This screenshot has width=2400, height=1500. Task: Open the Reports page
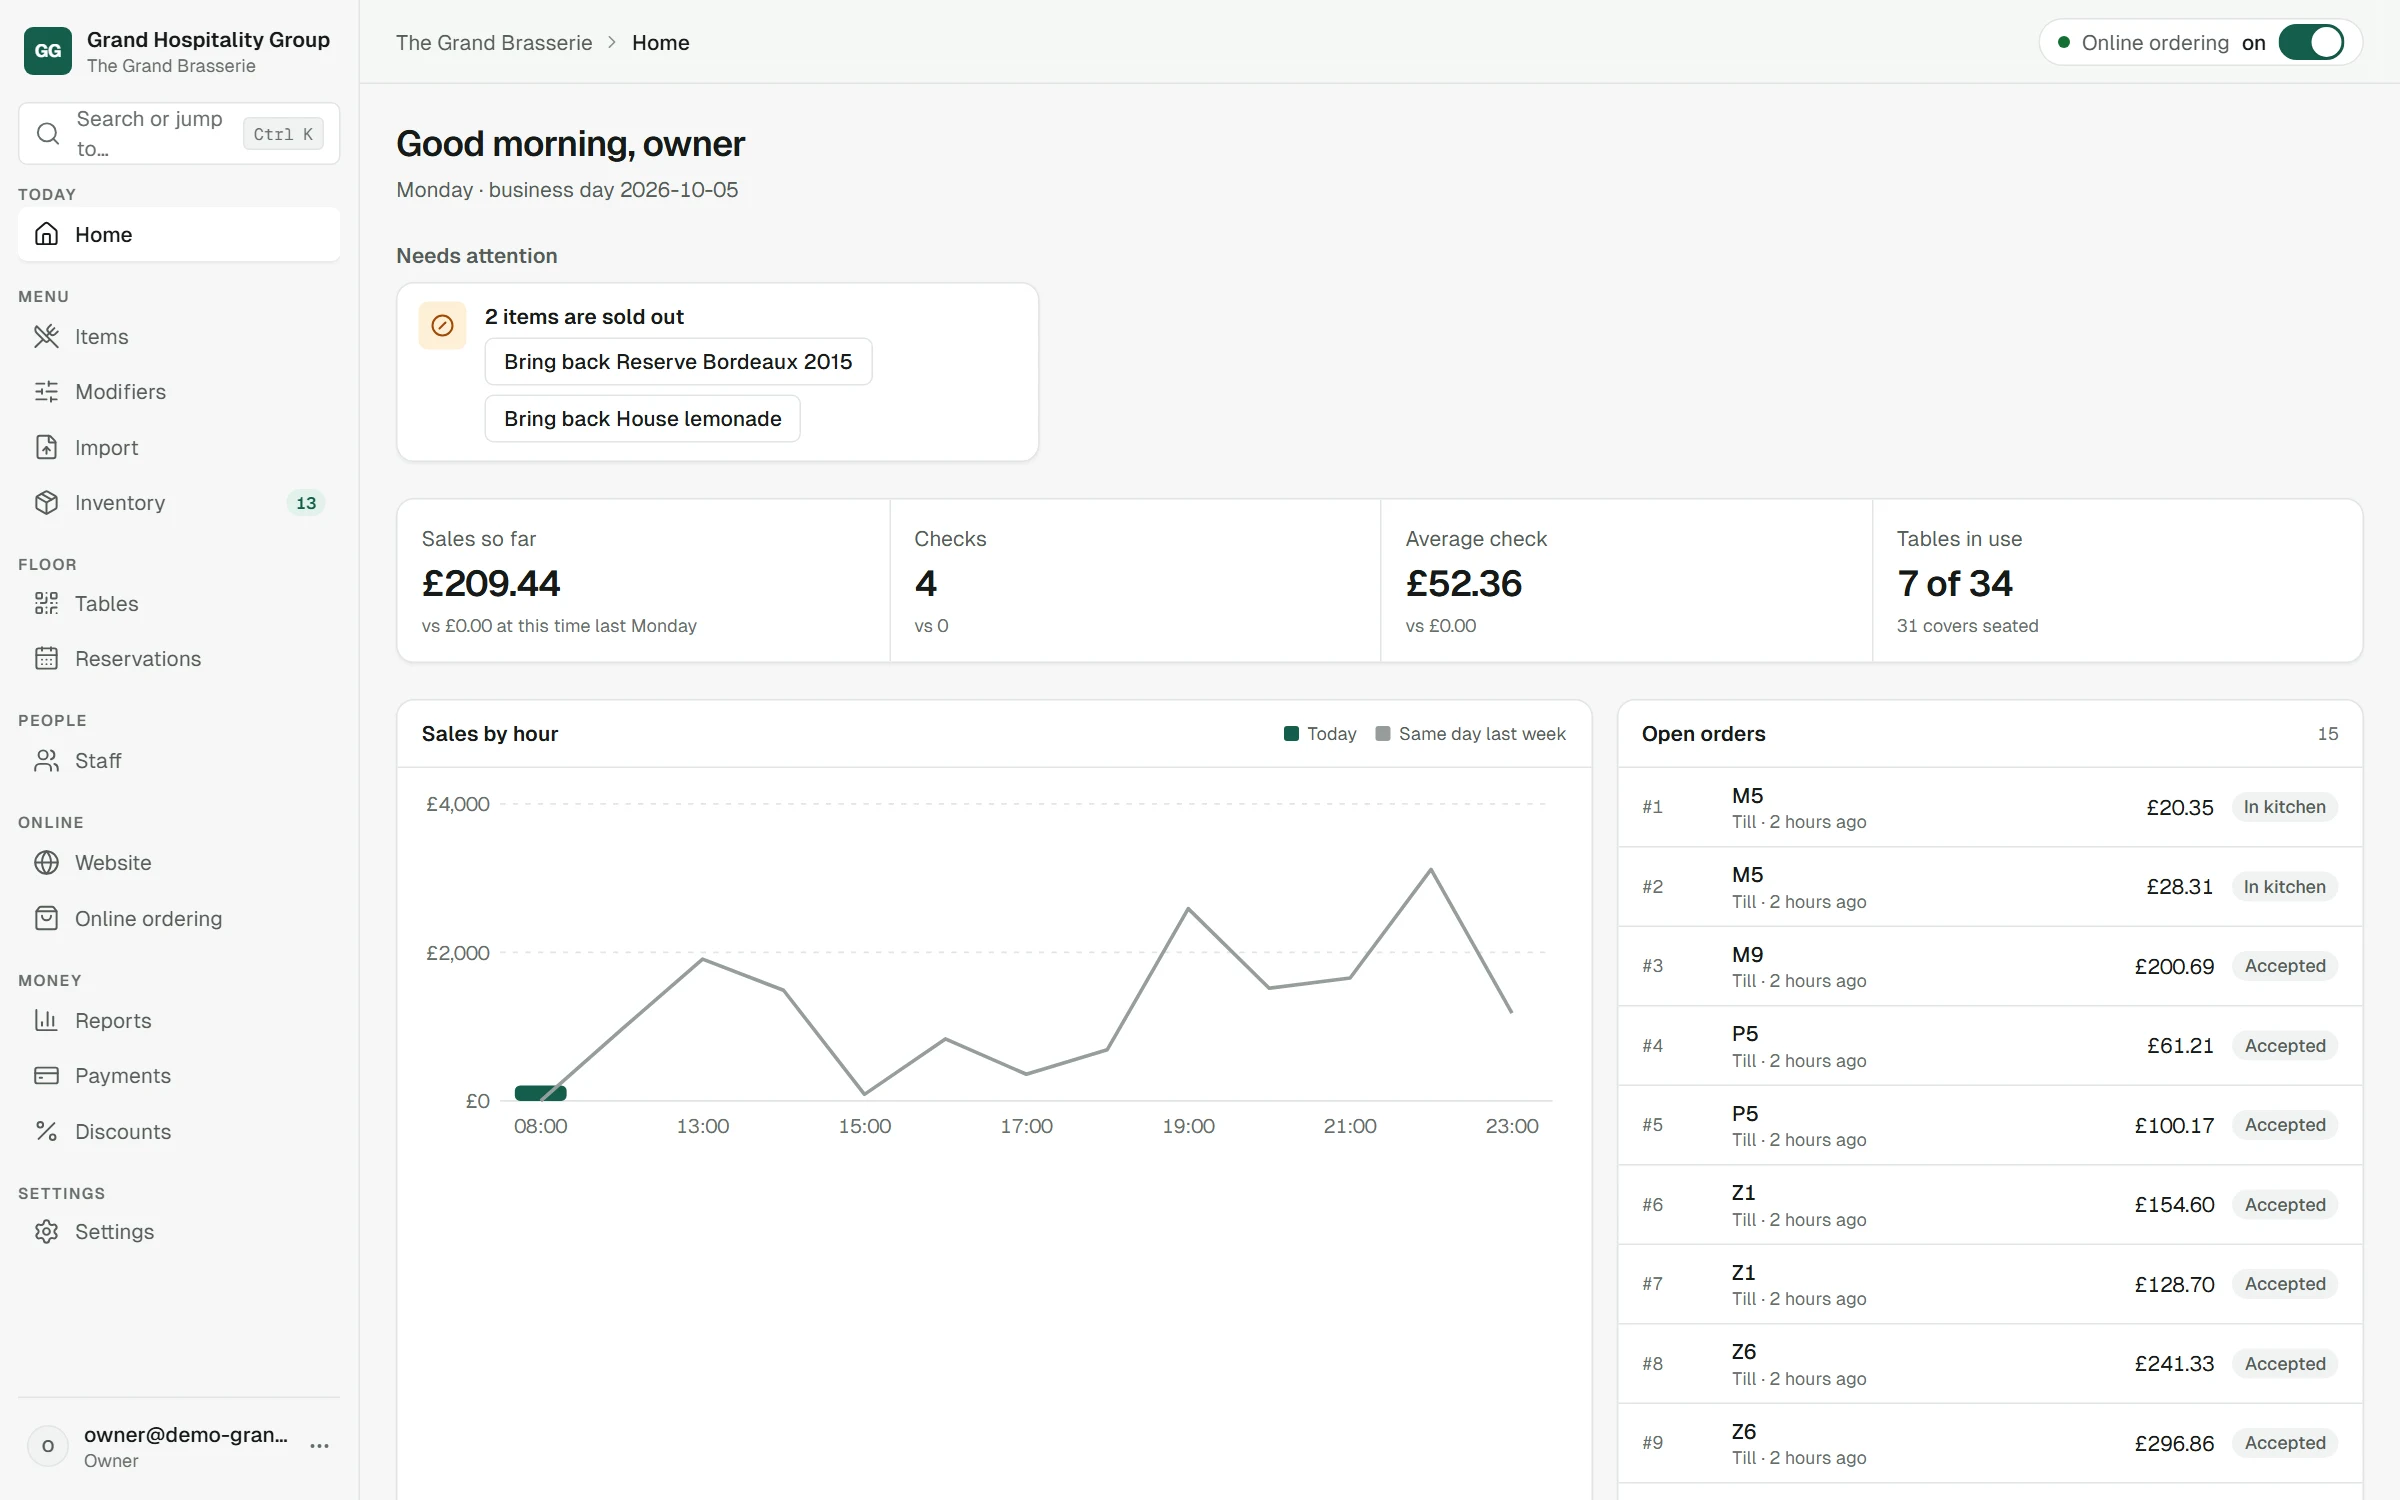point(179,1020)
